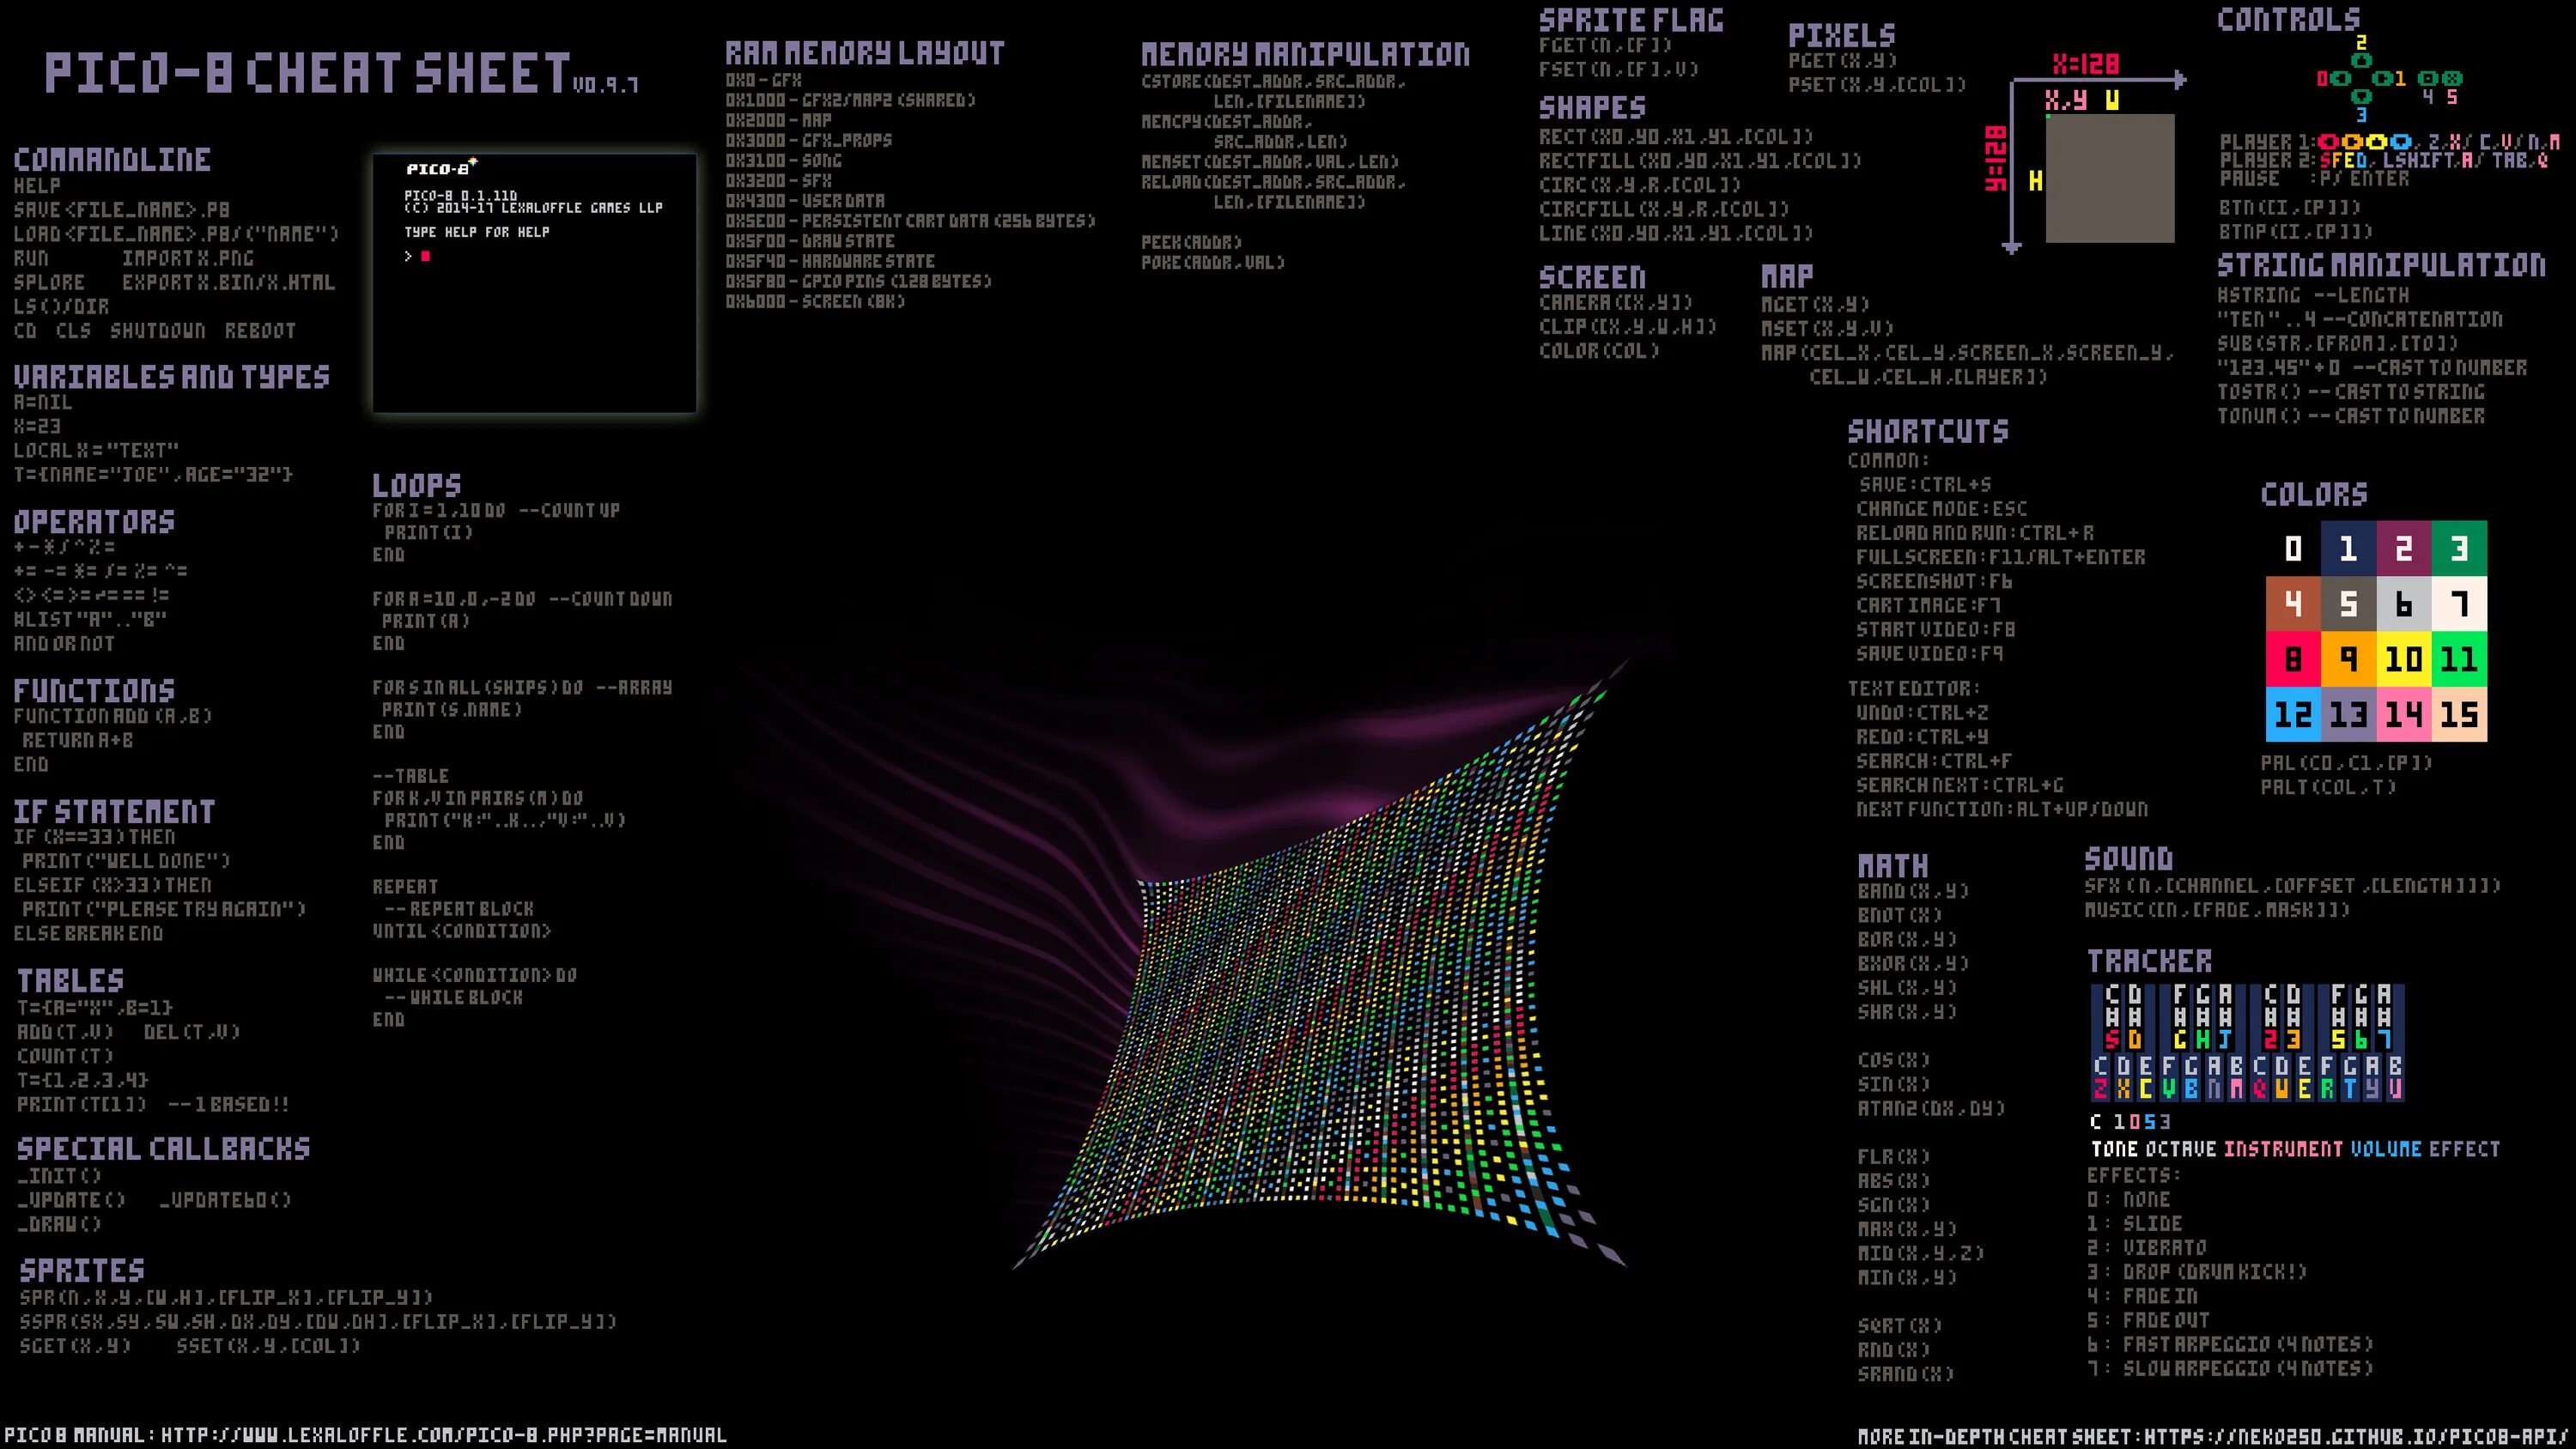
Task: Click Player 1's blue down arrow icon
Action: 2401,142
